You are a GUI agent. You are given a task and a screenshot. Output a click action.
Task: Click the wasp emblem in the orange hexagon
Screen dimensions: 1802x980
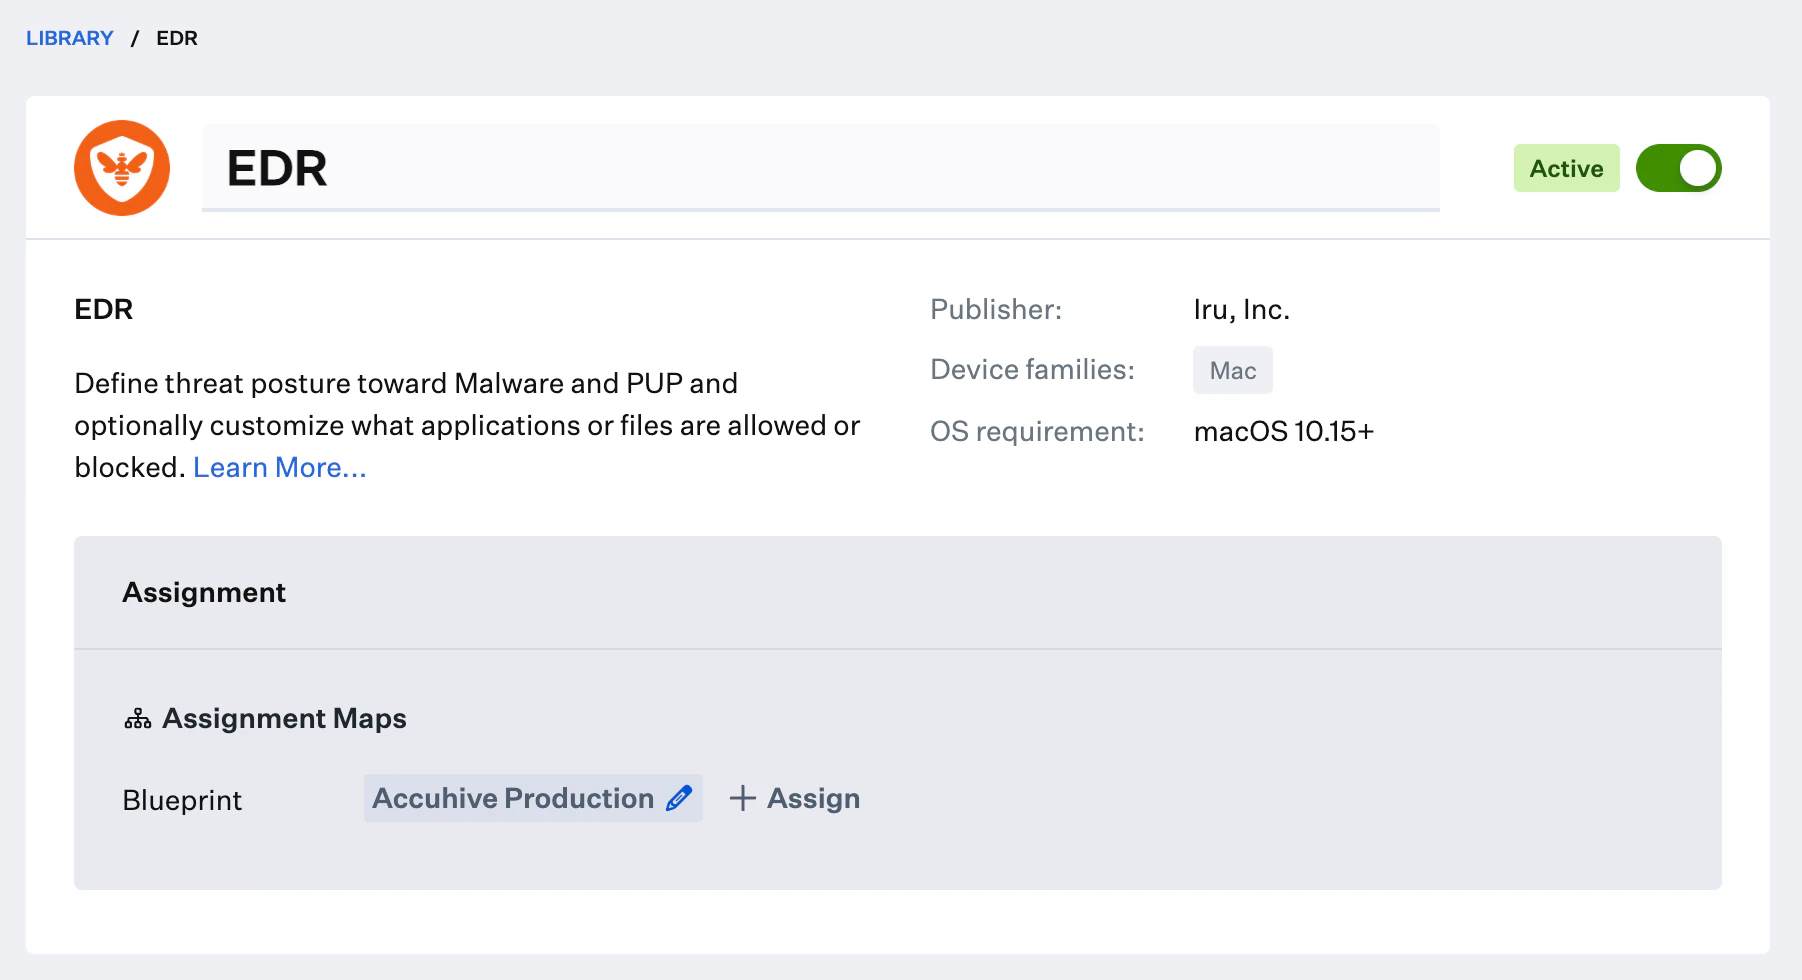pyautogui.click(x=121, y=168)
